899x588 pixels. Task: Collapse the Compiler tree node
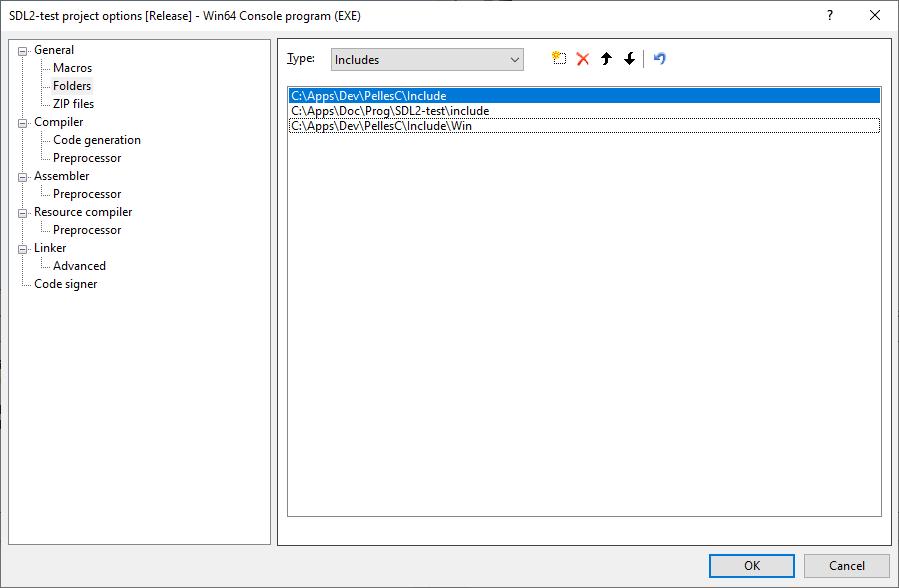pos(22,123)
